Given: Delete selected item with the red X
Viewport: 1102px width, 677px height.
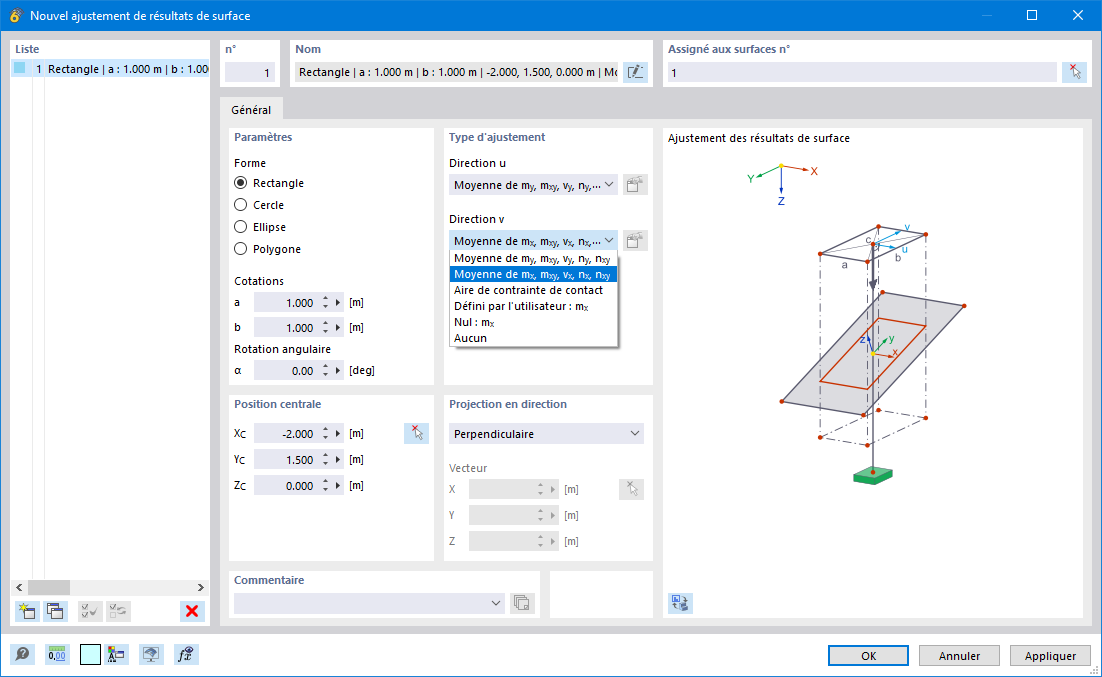Looking at the screenshot, I should (x=192, y=611).
